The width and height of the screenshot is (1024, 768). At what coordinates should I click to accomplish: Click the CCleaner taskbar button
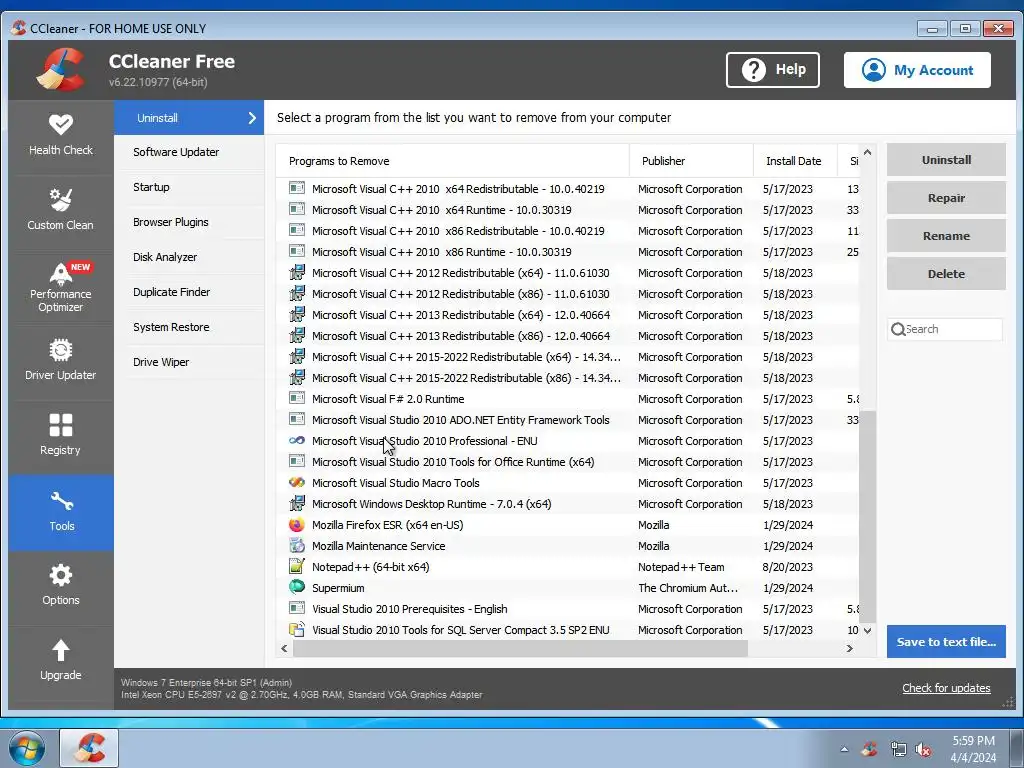point(89,748)
